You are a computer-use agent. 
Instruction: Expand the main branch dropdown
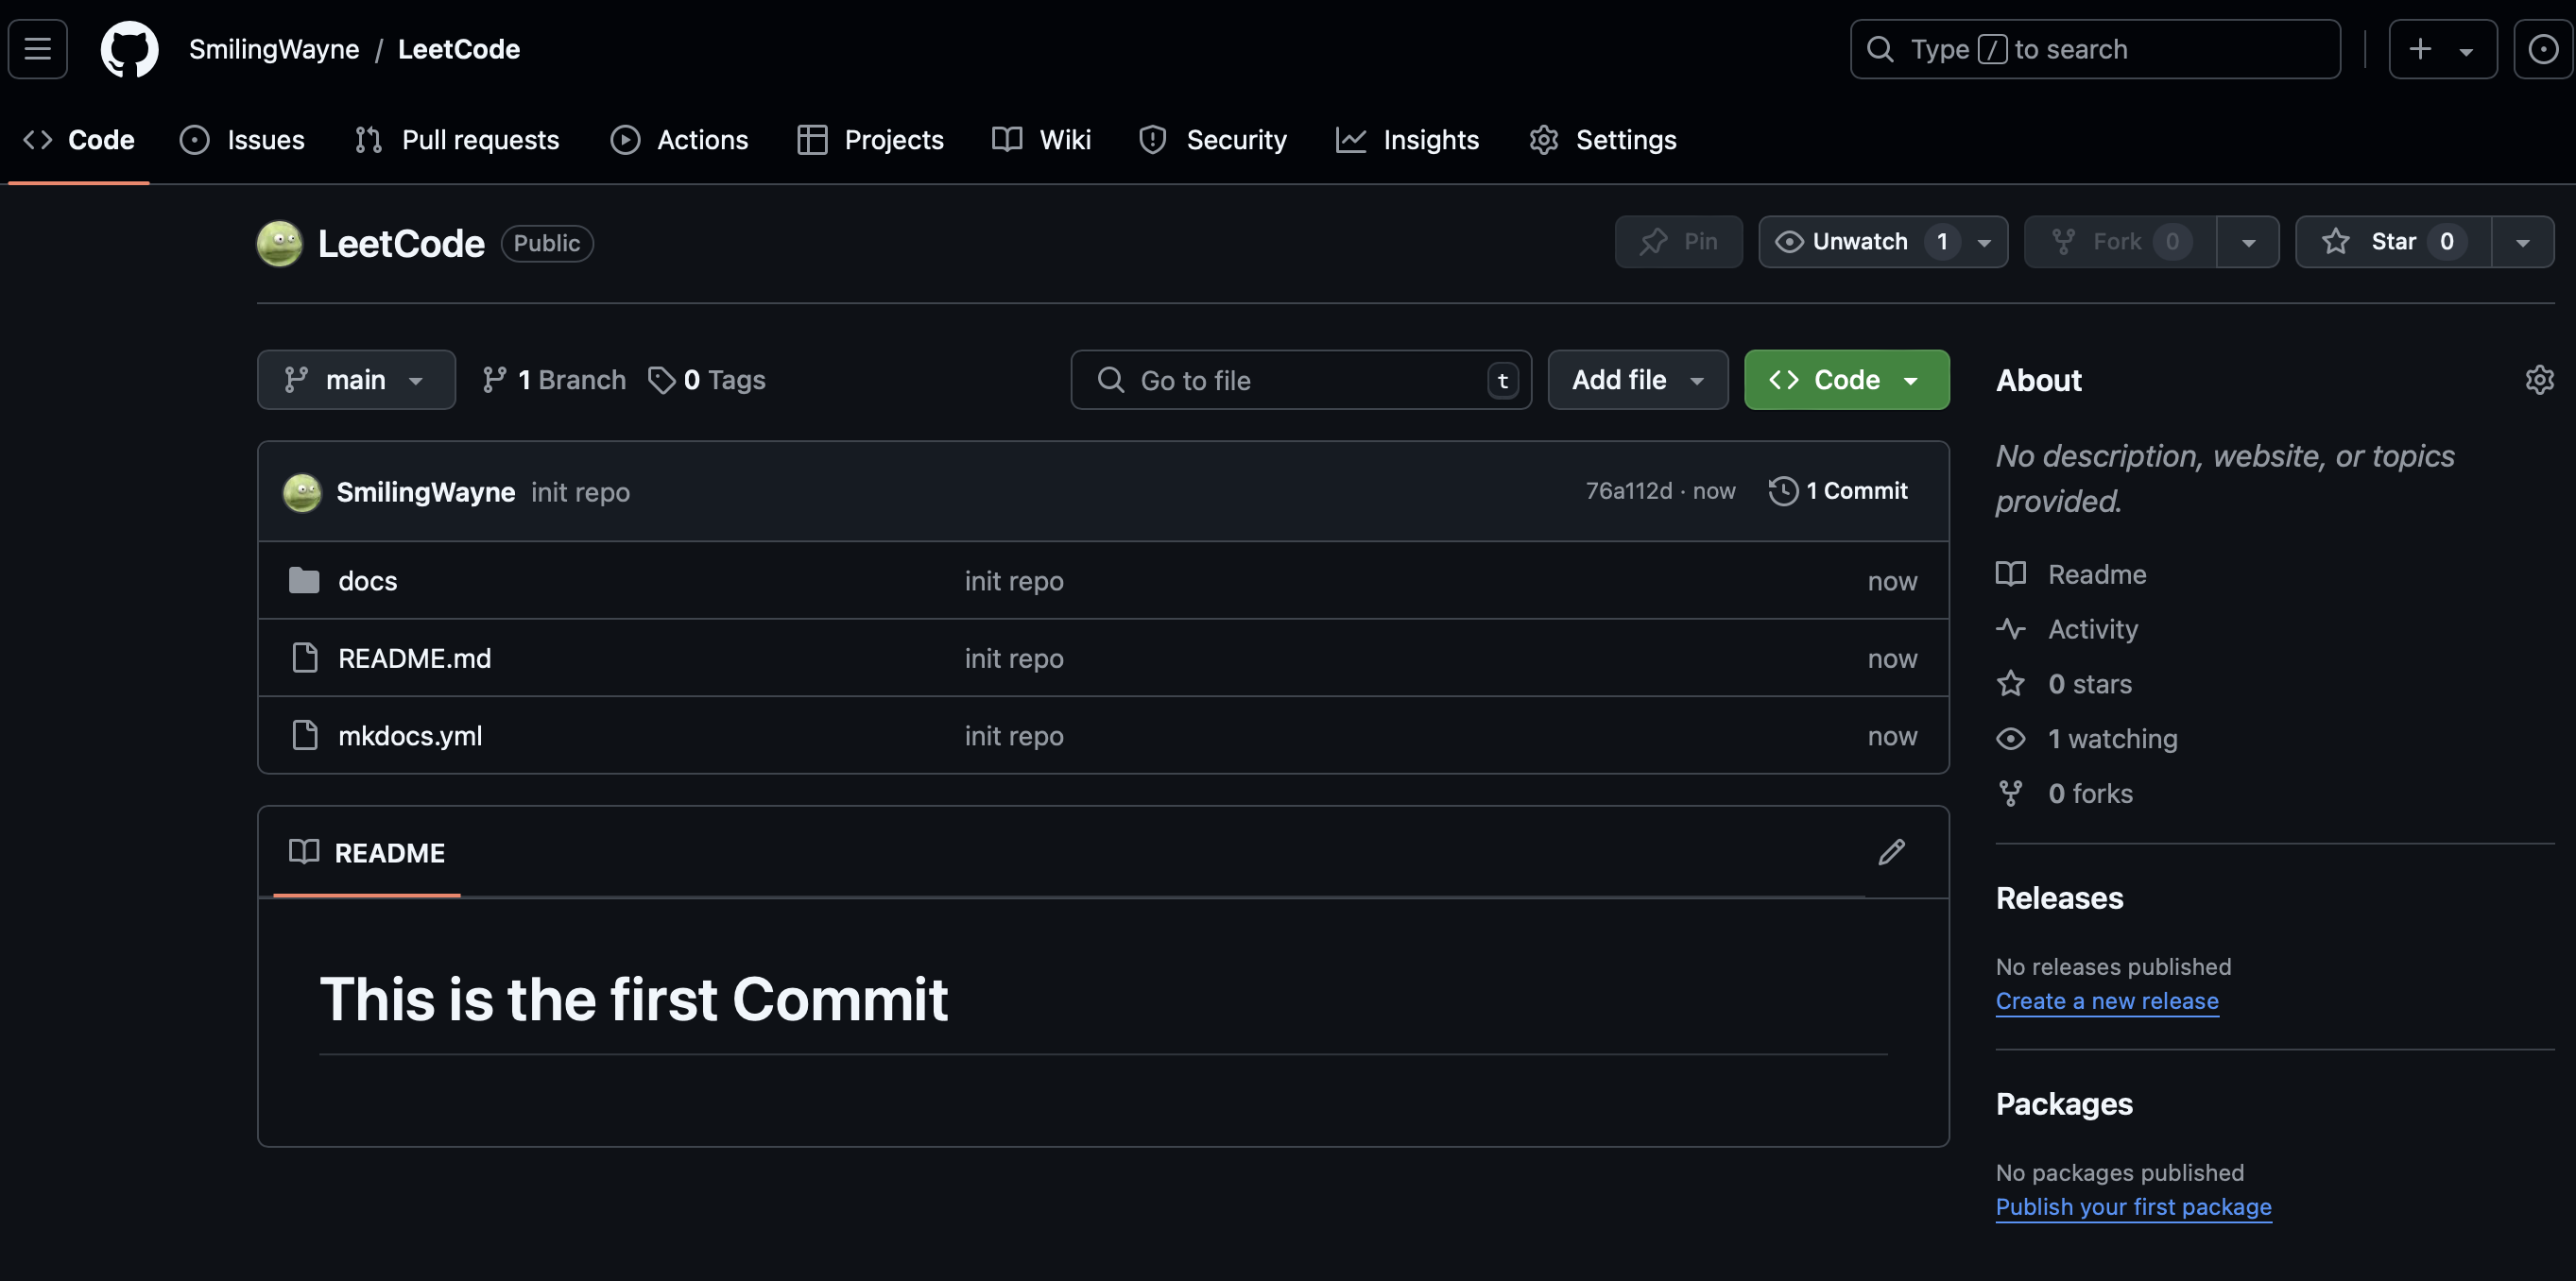coord(356,380)
